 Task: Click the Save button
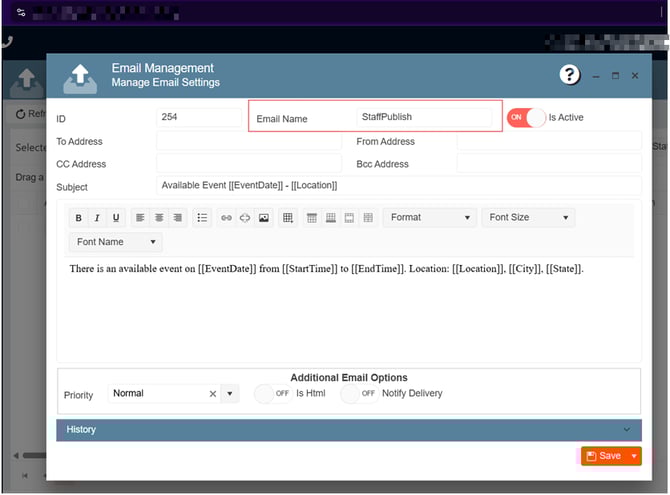[604, 456]
